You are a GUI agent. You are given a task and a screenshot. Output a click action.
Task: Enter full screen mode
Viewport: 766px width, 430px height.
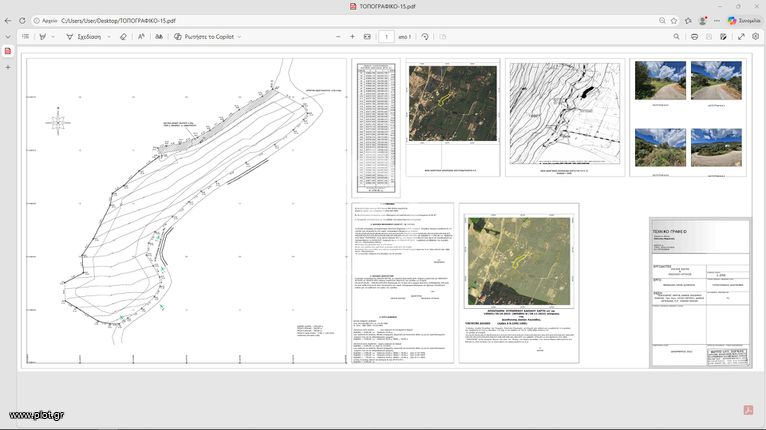pos(741,37)
